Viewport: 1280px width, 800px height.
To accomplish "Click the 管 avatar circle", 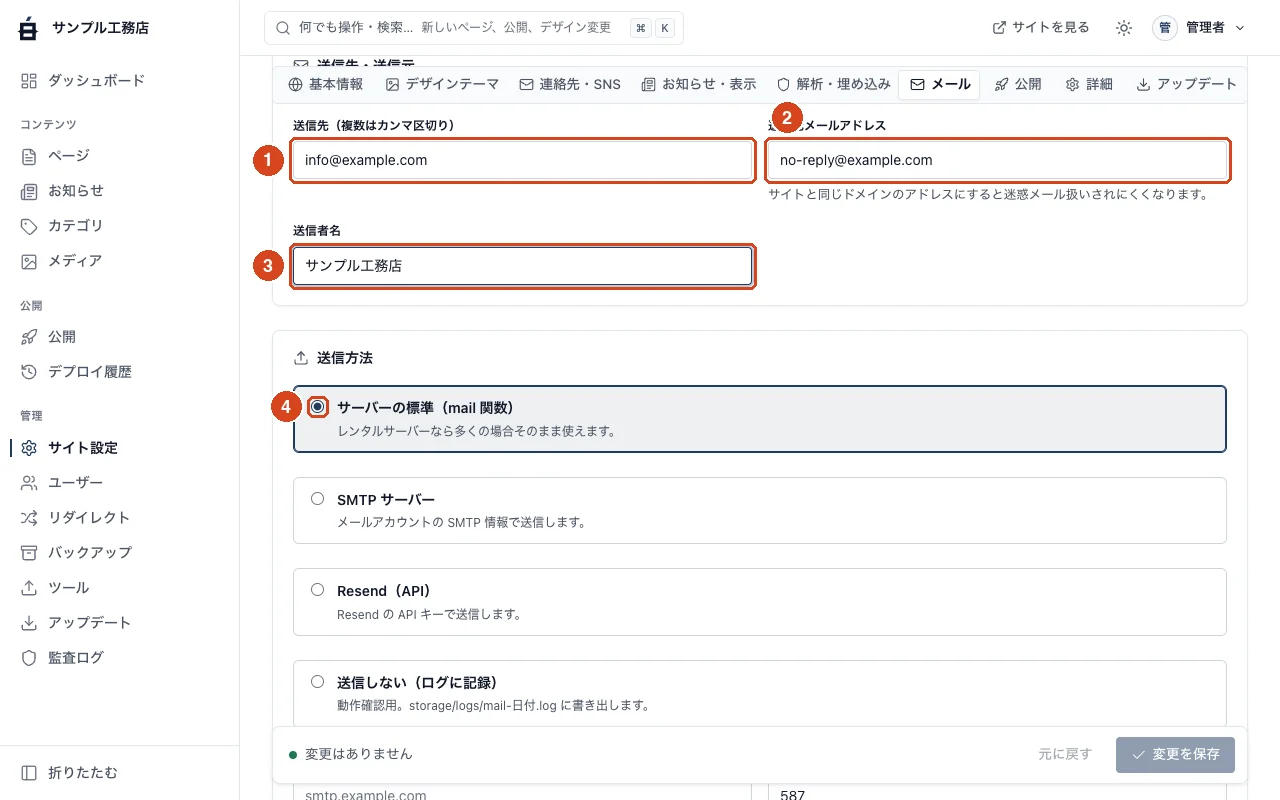I will [x=1165, y=28].
